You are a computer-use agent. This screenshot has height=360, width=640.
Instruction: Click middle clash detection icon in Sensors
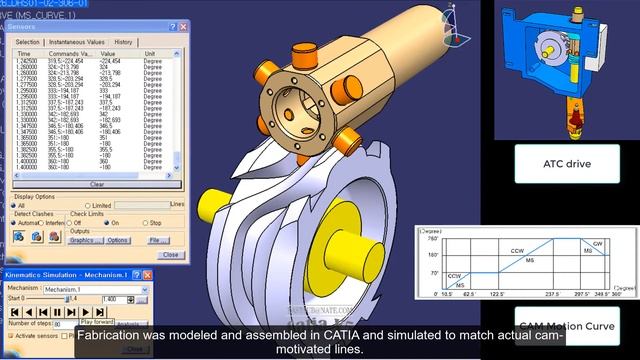coord(36,237)
